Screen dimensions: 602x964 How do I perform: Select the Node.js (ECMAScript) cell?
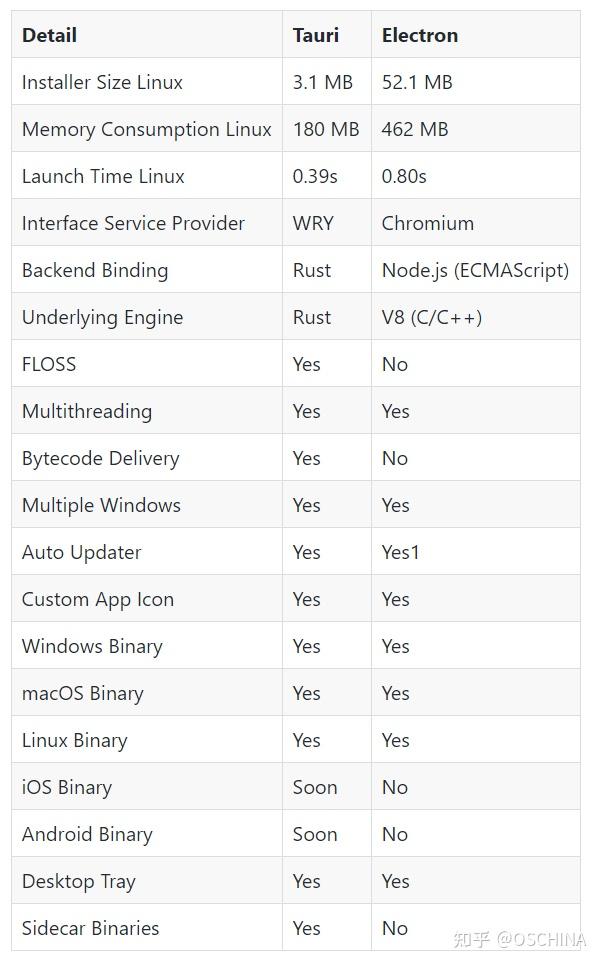point(475,270)
